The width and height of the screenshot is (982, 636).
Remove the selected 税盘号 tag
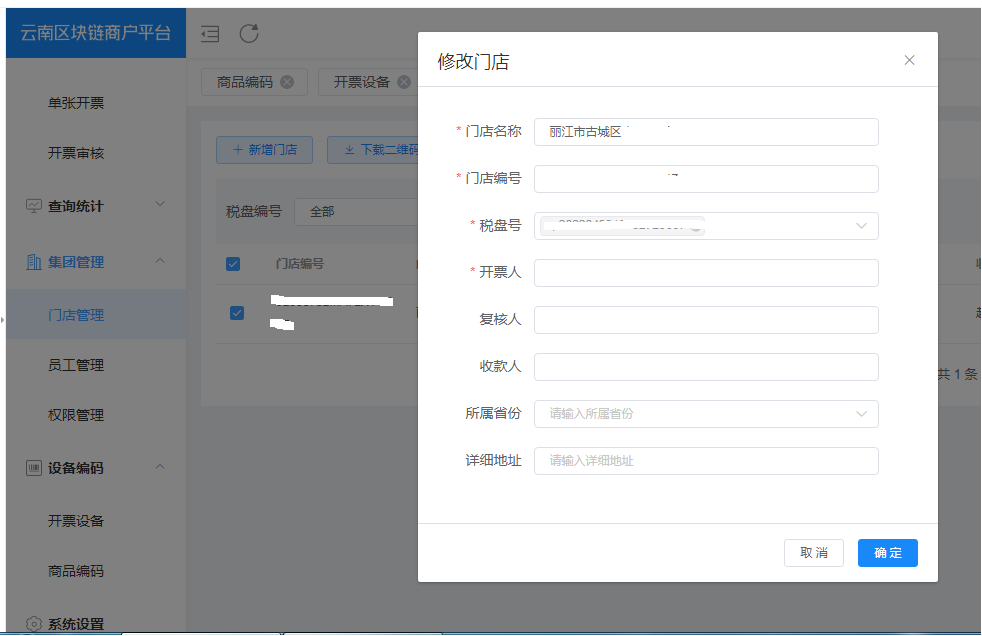(696, 227)
